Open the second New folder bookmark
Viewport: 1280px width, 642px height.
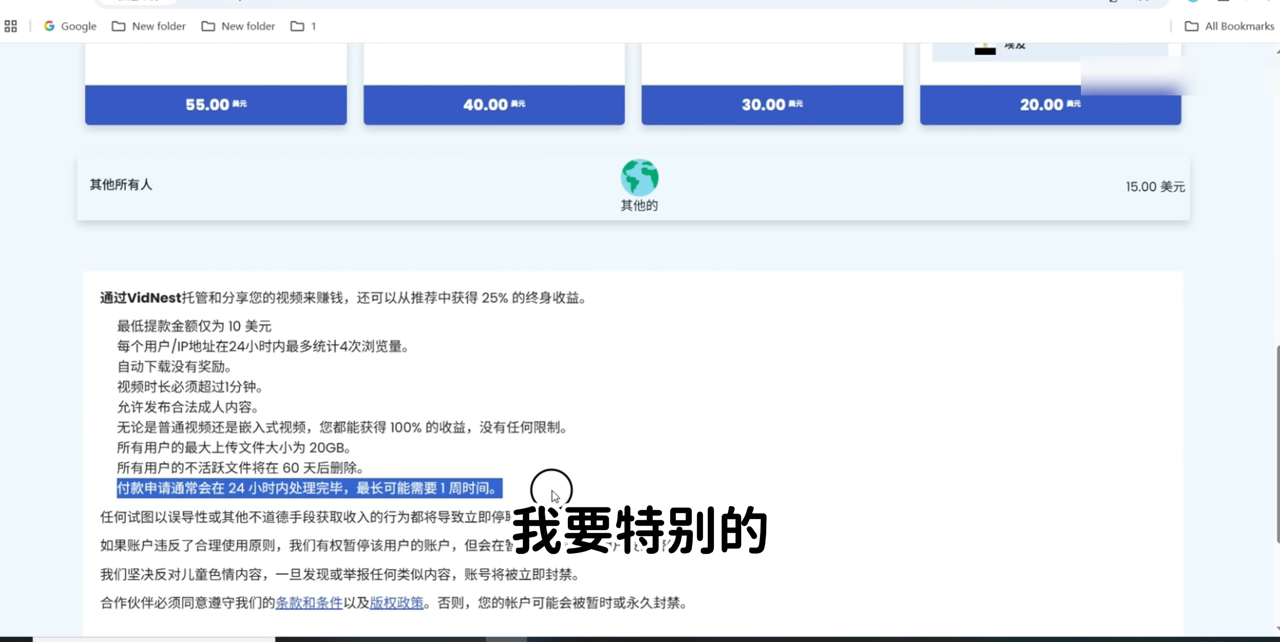coord(238,26)
